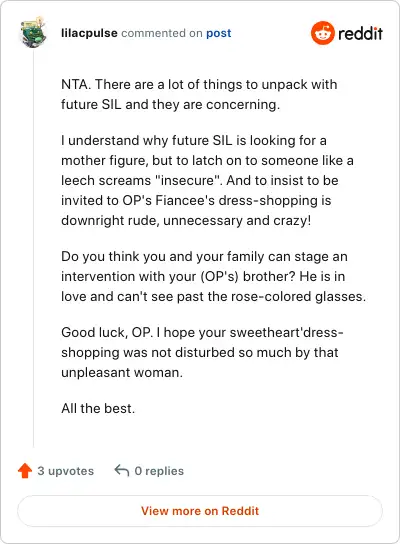Click the paragraph starting "NTA. There are"

pyautogui.click(x=199, y=94)
